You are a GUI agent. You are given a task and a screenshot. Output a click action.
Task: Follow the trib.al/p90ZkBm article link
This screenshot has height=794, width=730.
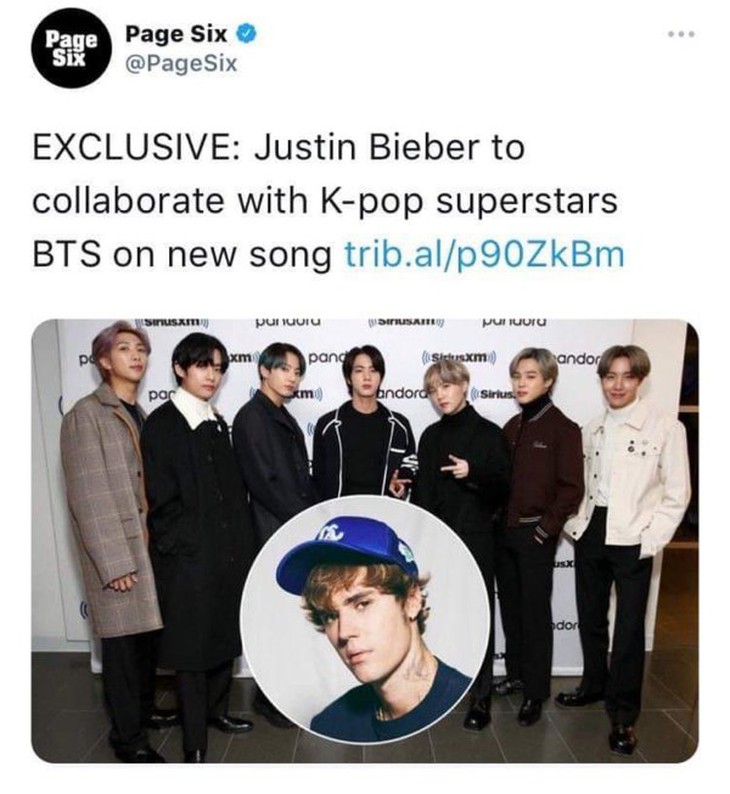point(484,253)
